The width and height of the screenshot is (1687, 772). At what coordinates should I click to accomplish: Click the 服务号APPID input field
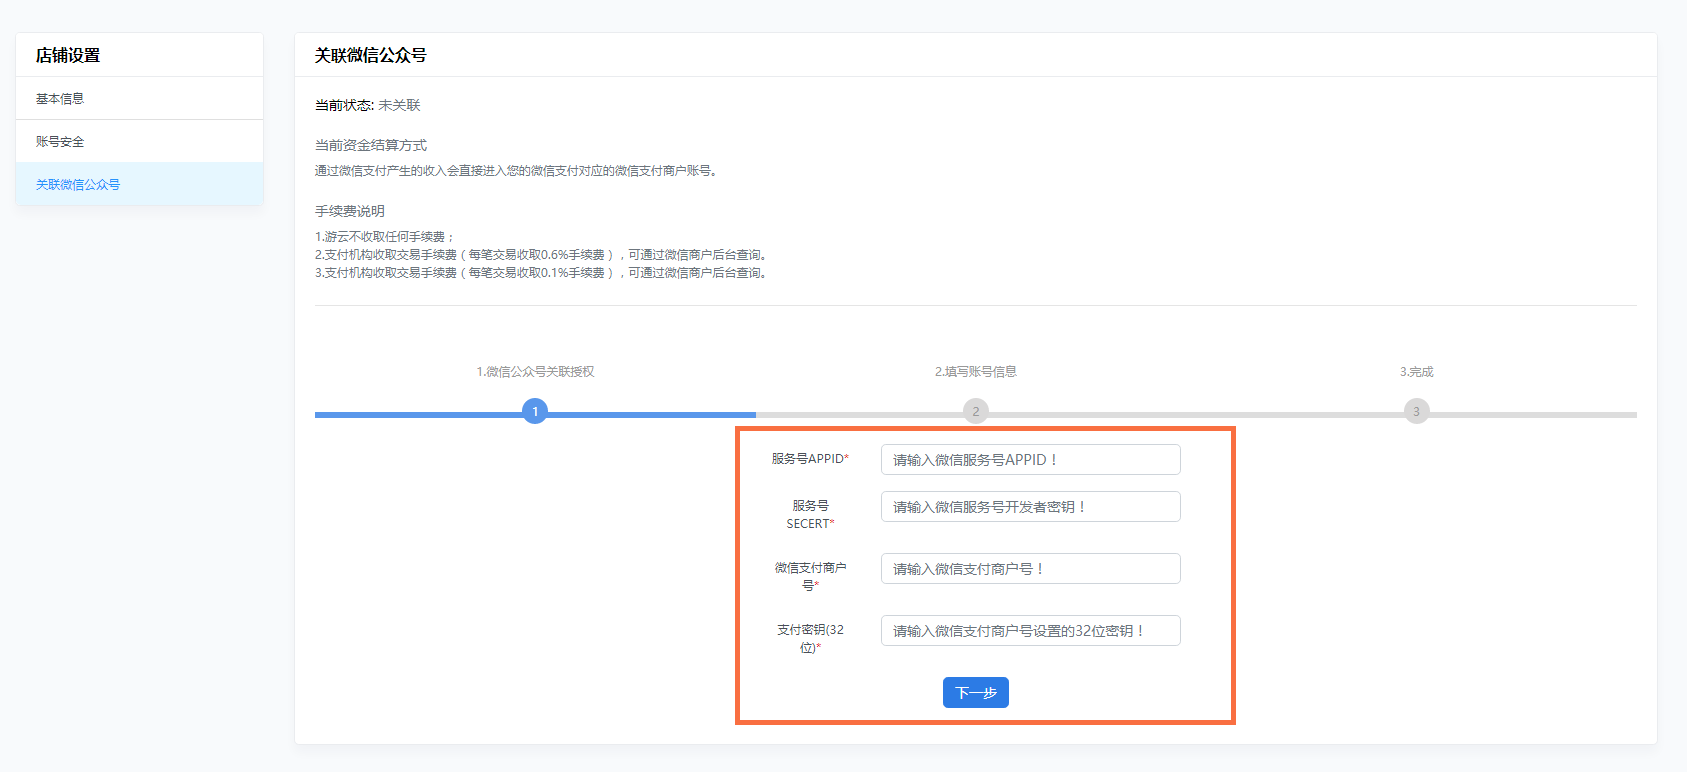coord(1030,460)
